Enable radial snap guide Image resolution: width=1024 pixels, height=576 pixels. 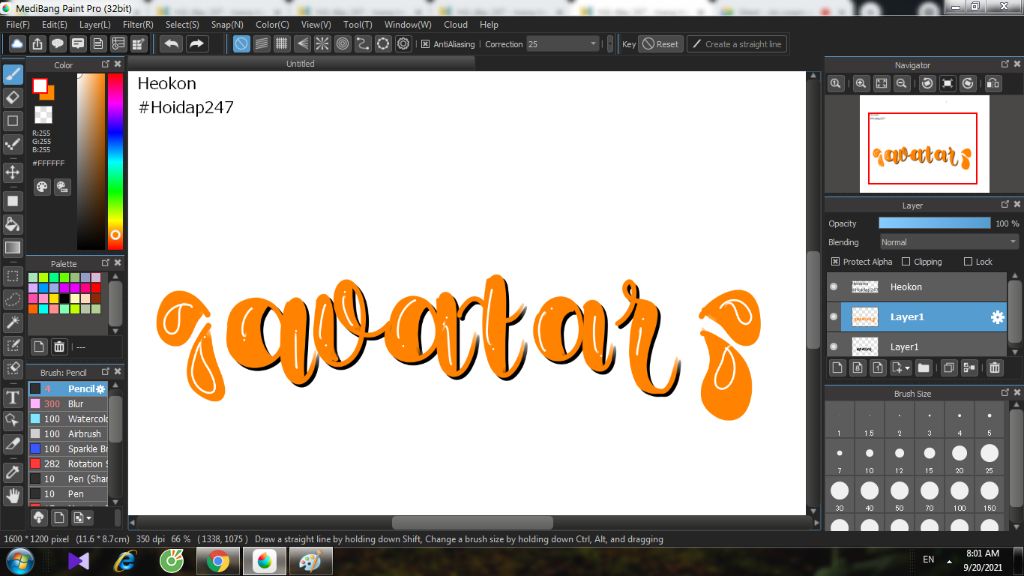click(322, 44)
